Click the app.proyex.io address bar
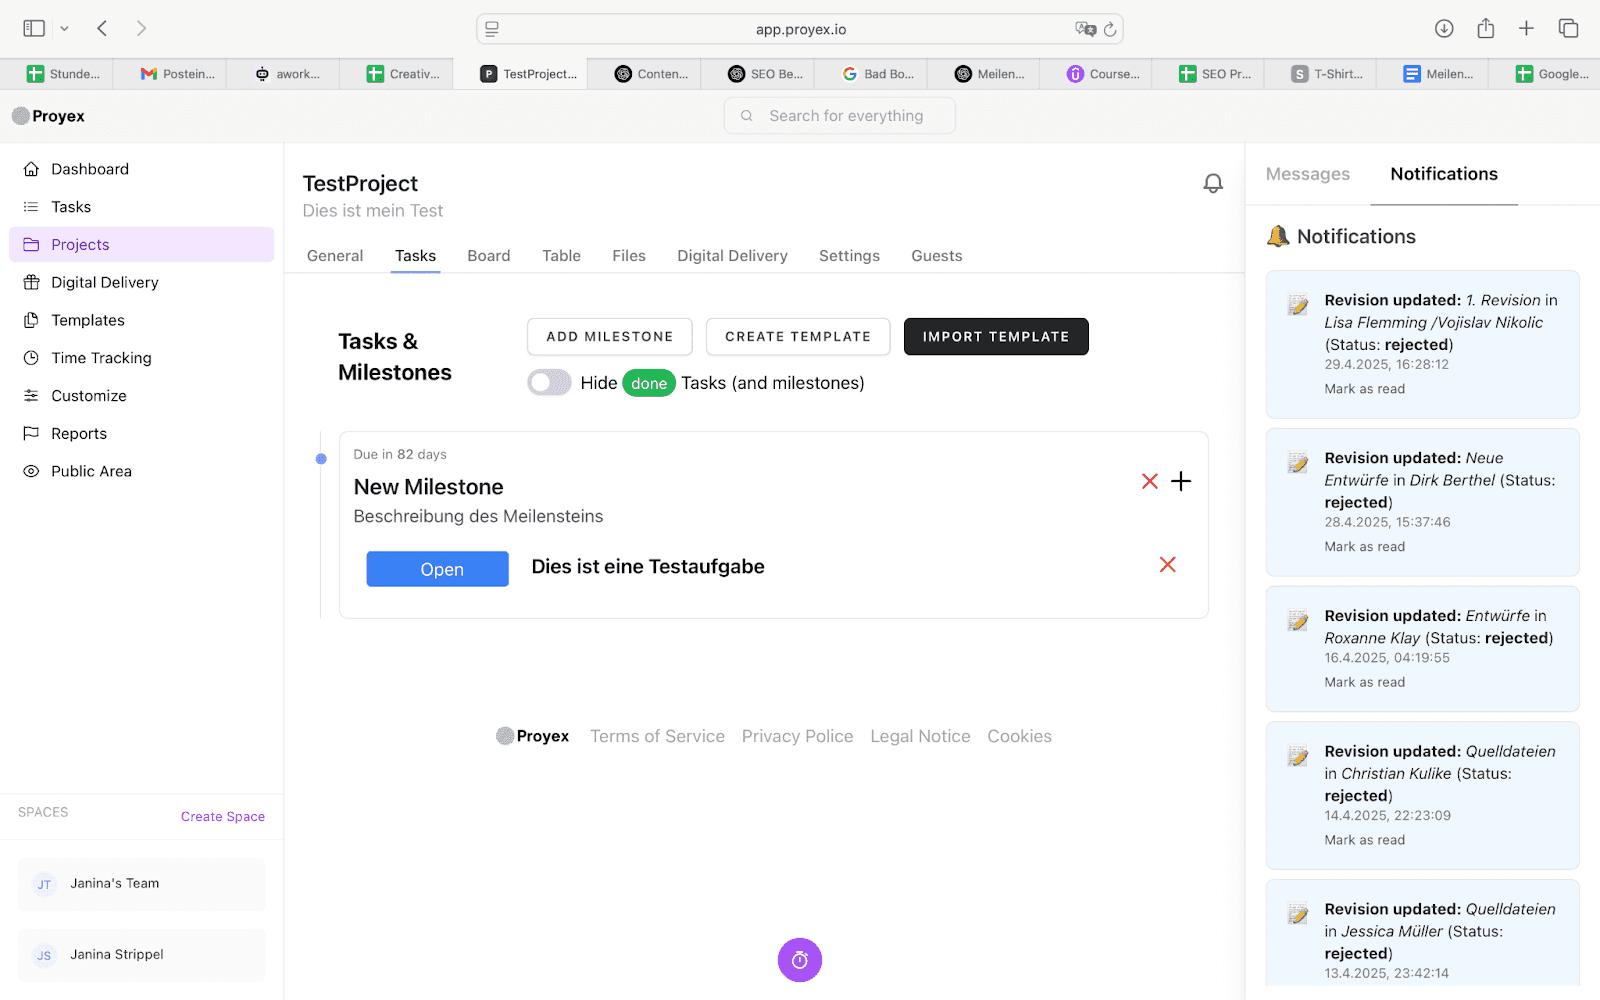 coord(800,29)
